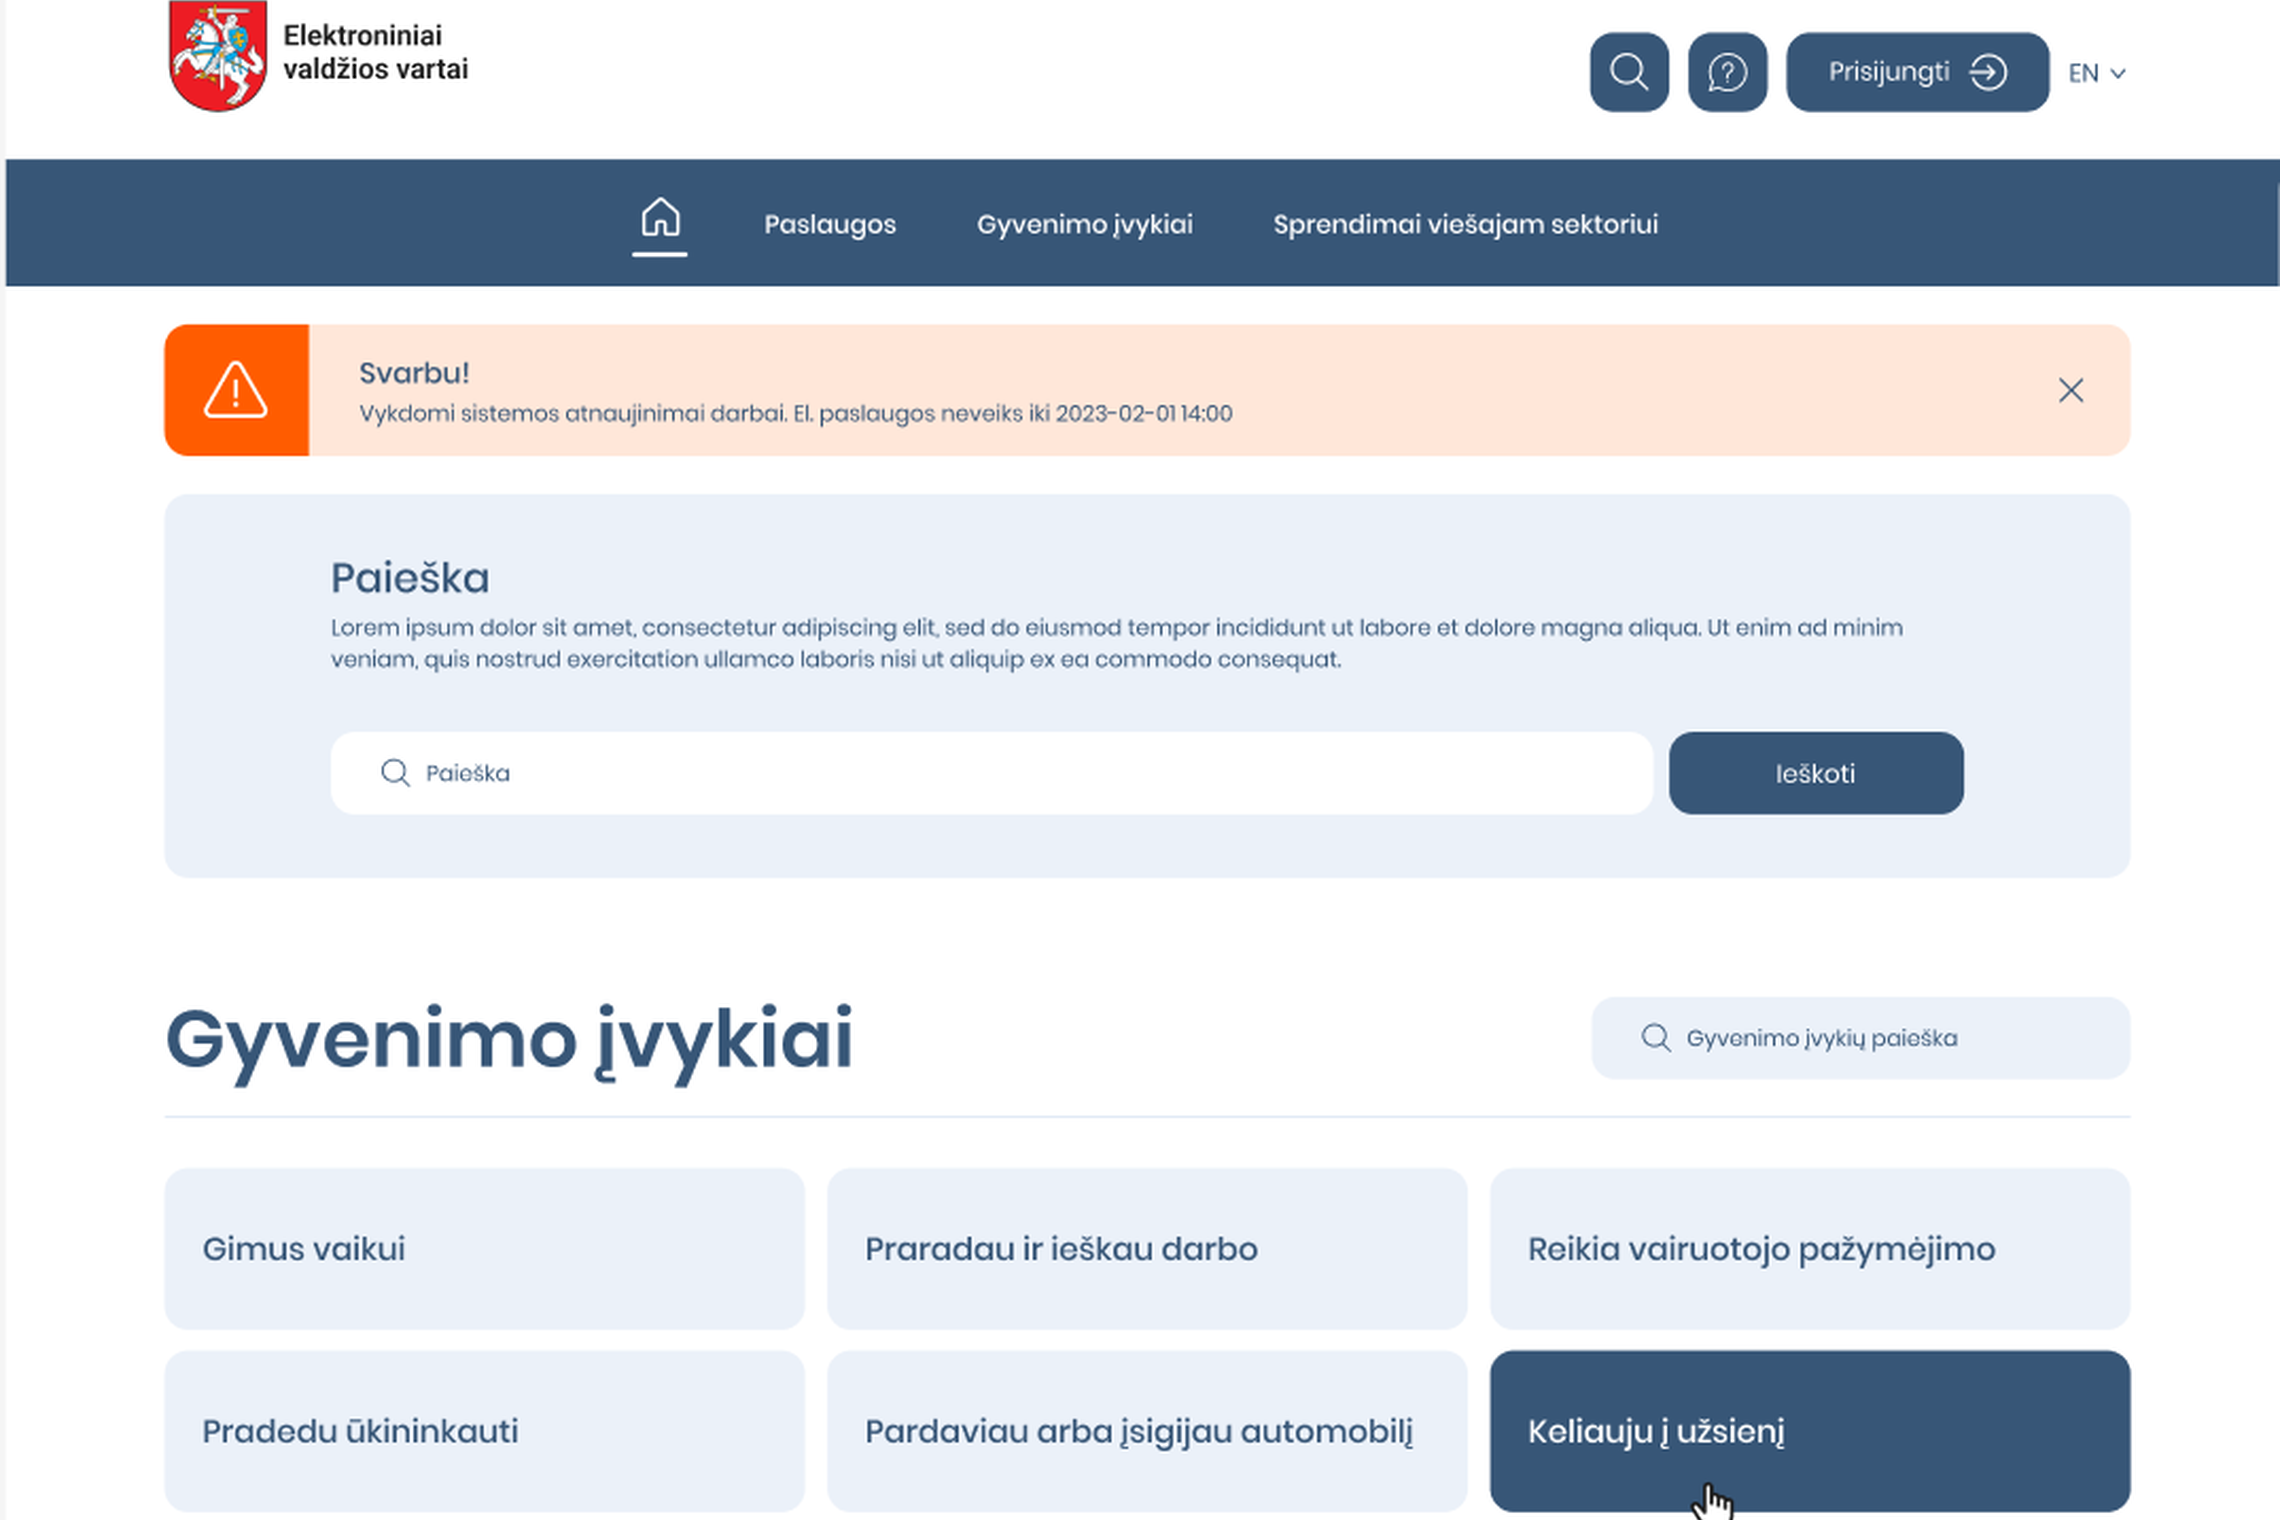This screenshot has width=2280, height=1520.
Task: Click the Lithuanian coat of arms logo
Action: [218, 56]
